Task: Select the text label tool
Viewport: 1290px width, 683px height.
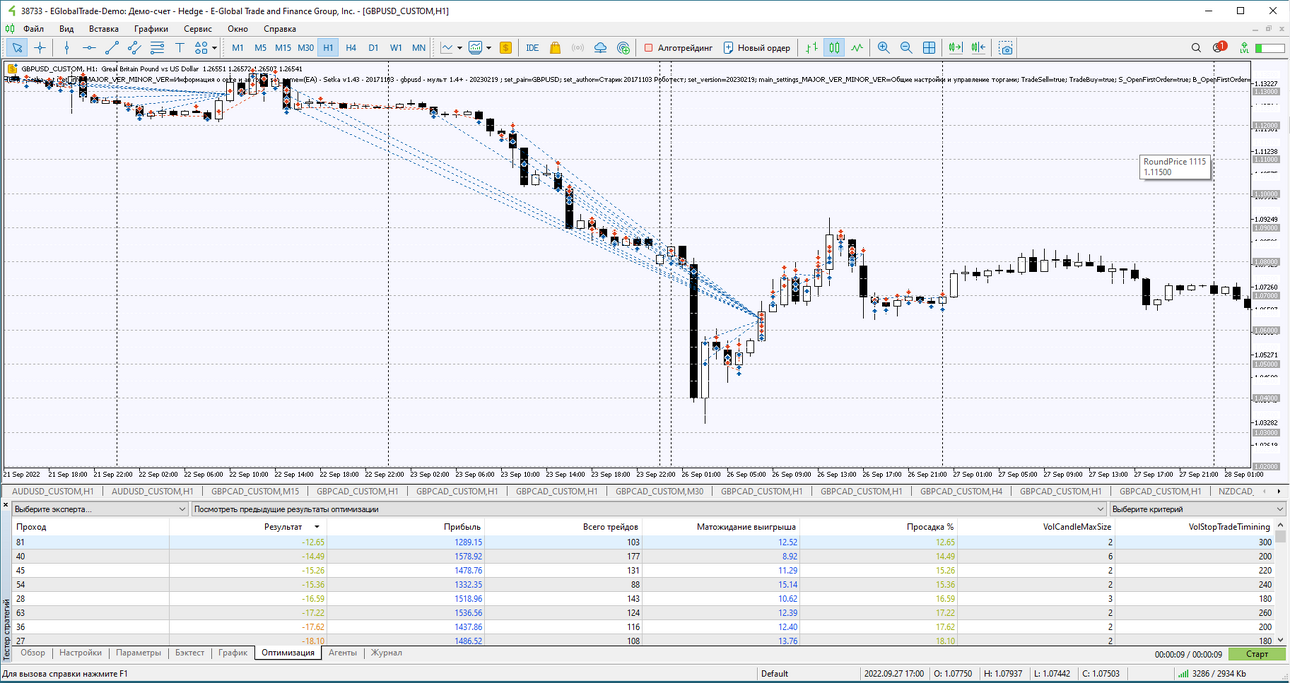Action: coord(180,47)
